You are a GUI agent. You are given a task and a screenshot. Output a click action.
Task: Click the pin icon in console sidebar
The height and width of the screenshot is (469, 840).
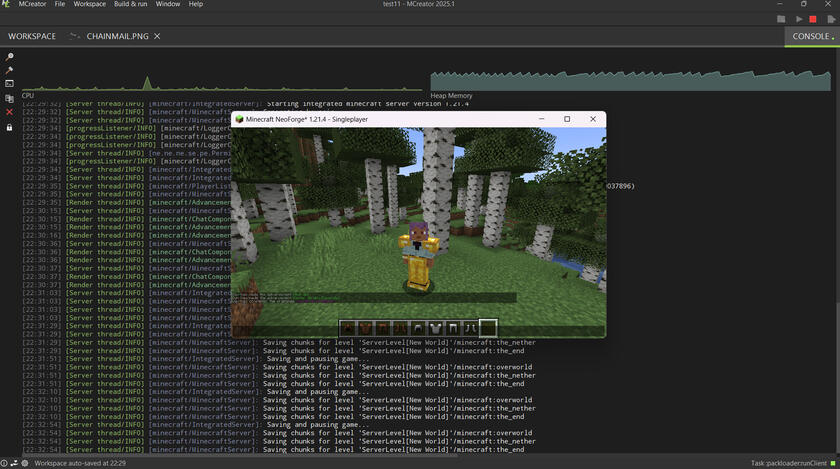pos(9,70)
